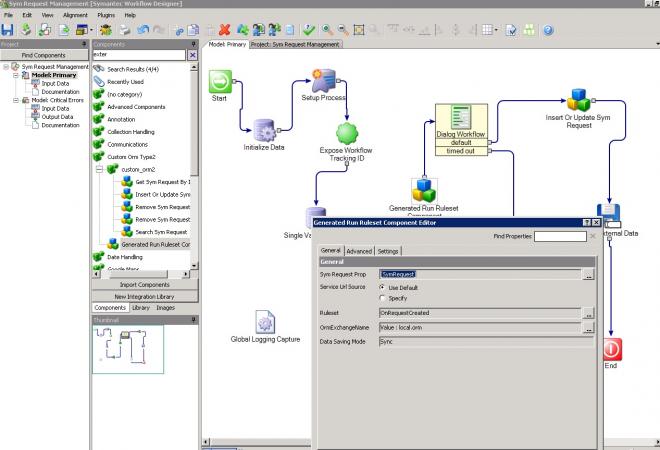Click the zoom in magnifier icon
The width and height of the screenshot is (660, 450).
327,30
